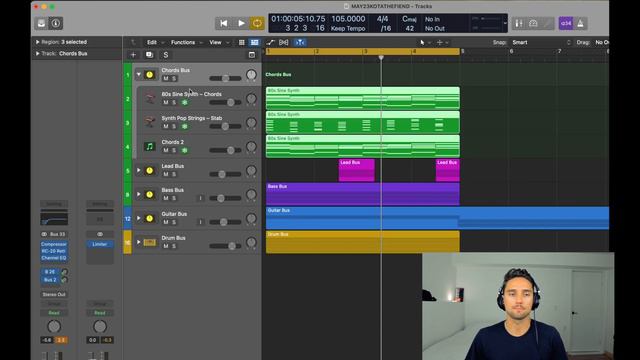
Task: Toggle the Flex show/hide icon
Action: [x=284, y=42]
